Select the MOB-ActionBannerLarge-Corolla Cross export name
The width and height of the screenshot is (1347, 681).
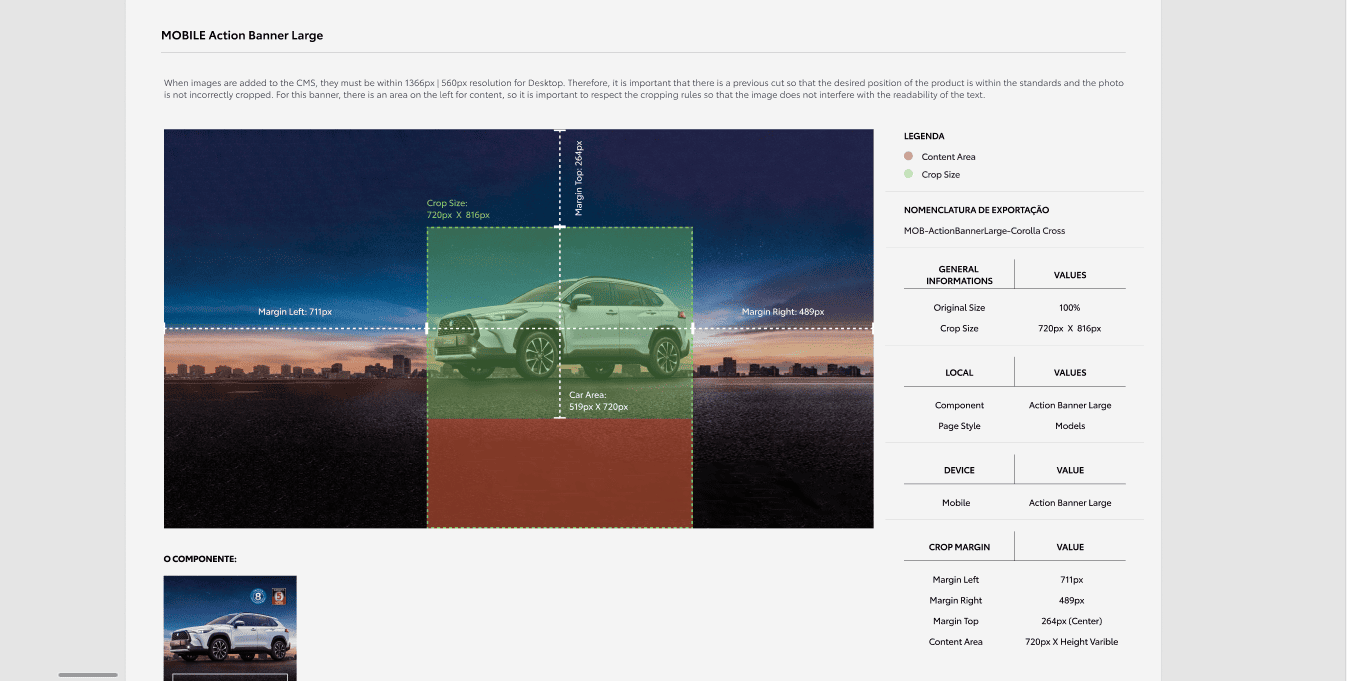pos(984,231)
